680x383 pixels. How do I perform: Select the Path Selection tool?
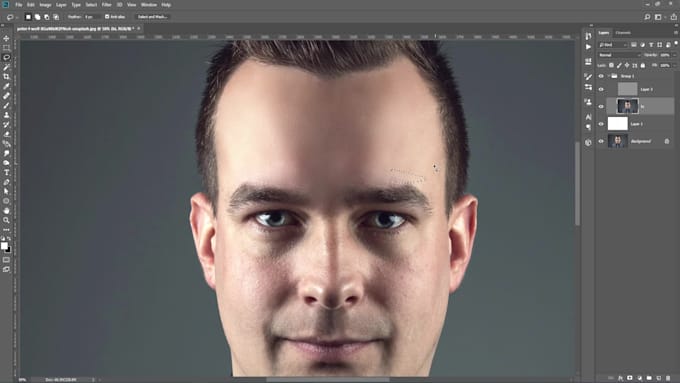(6, 191)
